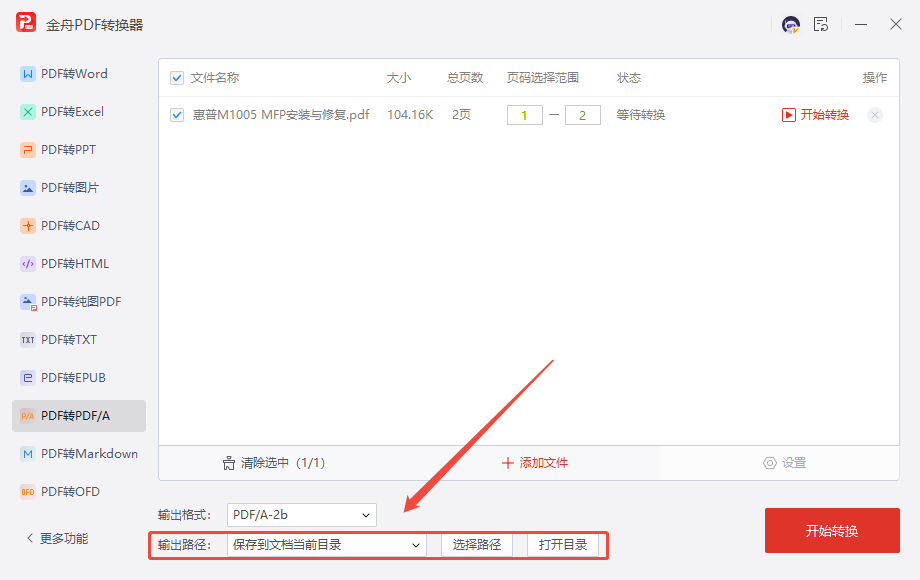Image resolution: width=920 pixels, height=580 pixels.
Task: Click the PDF转纯图PDF icon in sidebar
Action: coord(28,302)
